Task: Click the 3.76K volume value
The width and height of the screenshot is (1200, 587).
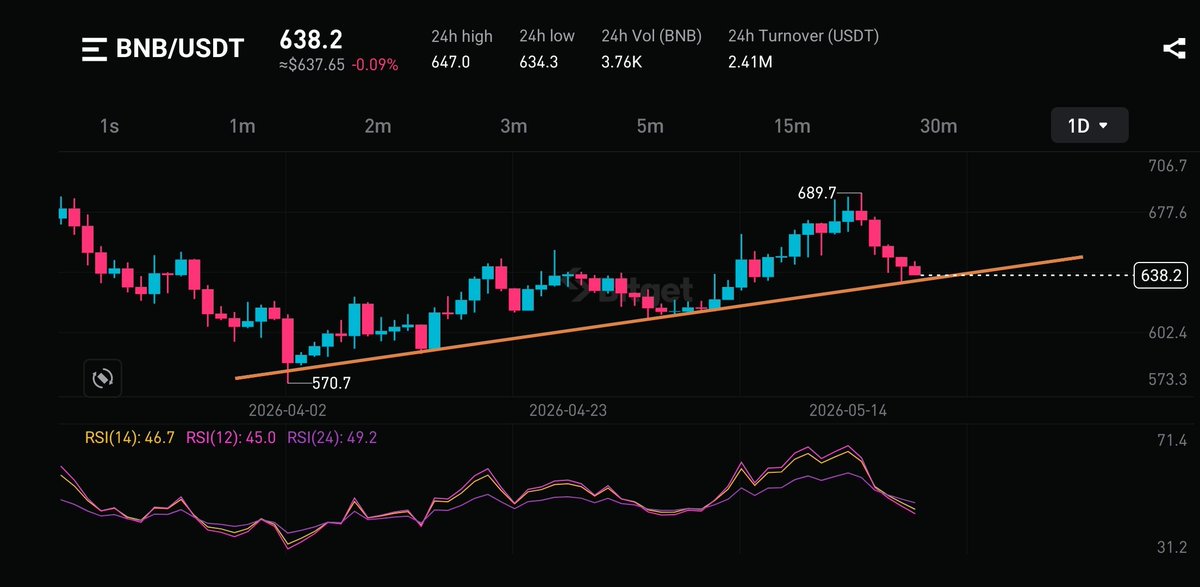Action: coord(623,62)
